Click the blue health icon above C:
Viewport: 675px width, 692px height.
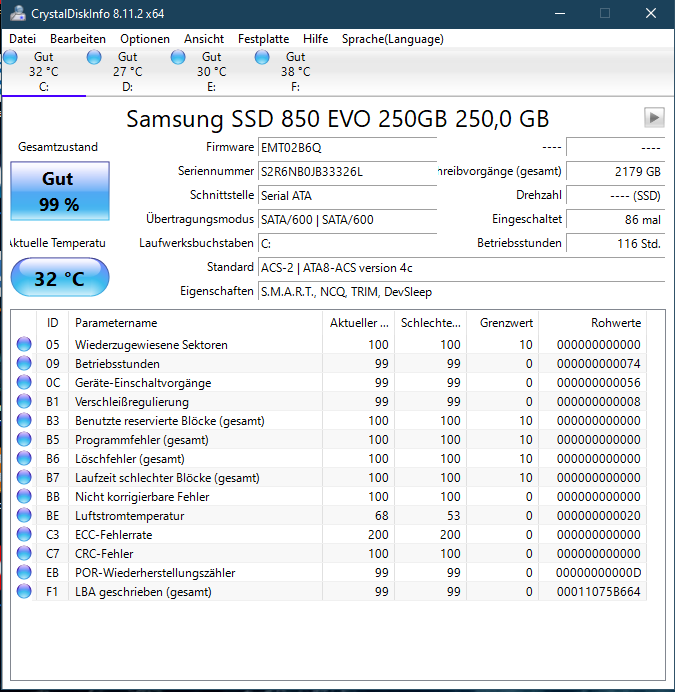click(10, 57)
